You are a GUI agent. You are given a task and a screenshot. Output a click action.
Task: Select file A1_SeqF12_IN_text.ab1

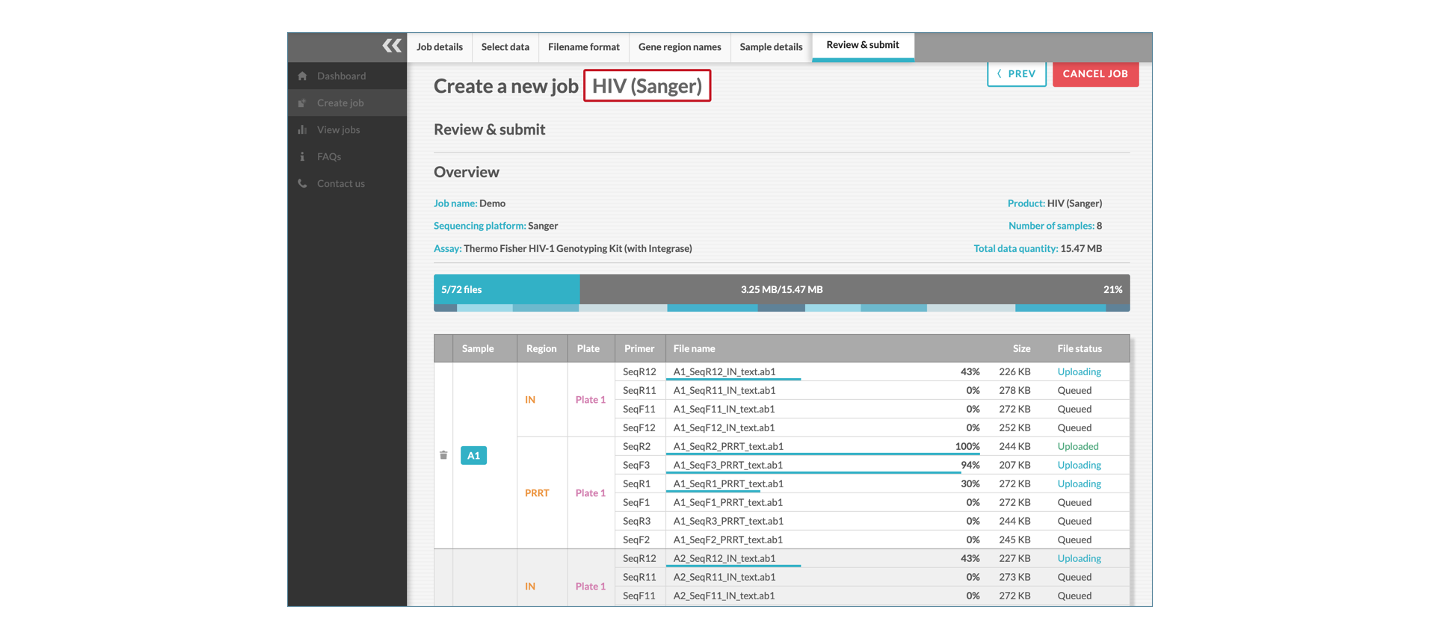[724, 428]
